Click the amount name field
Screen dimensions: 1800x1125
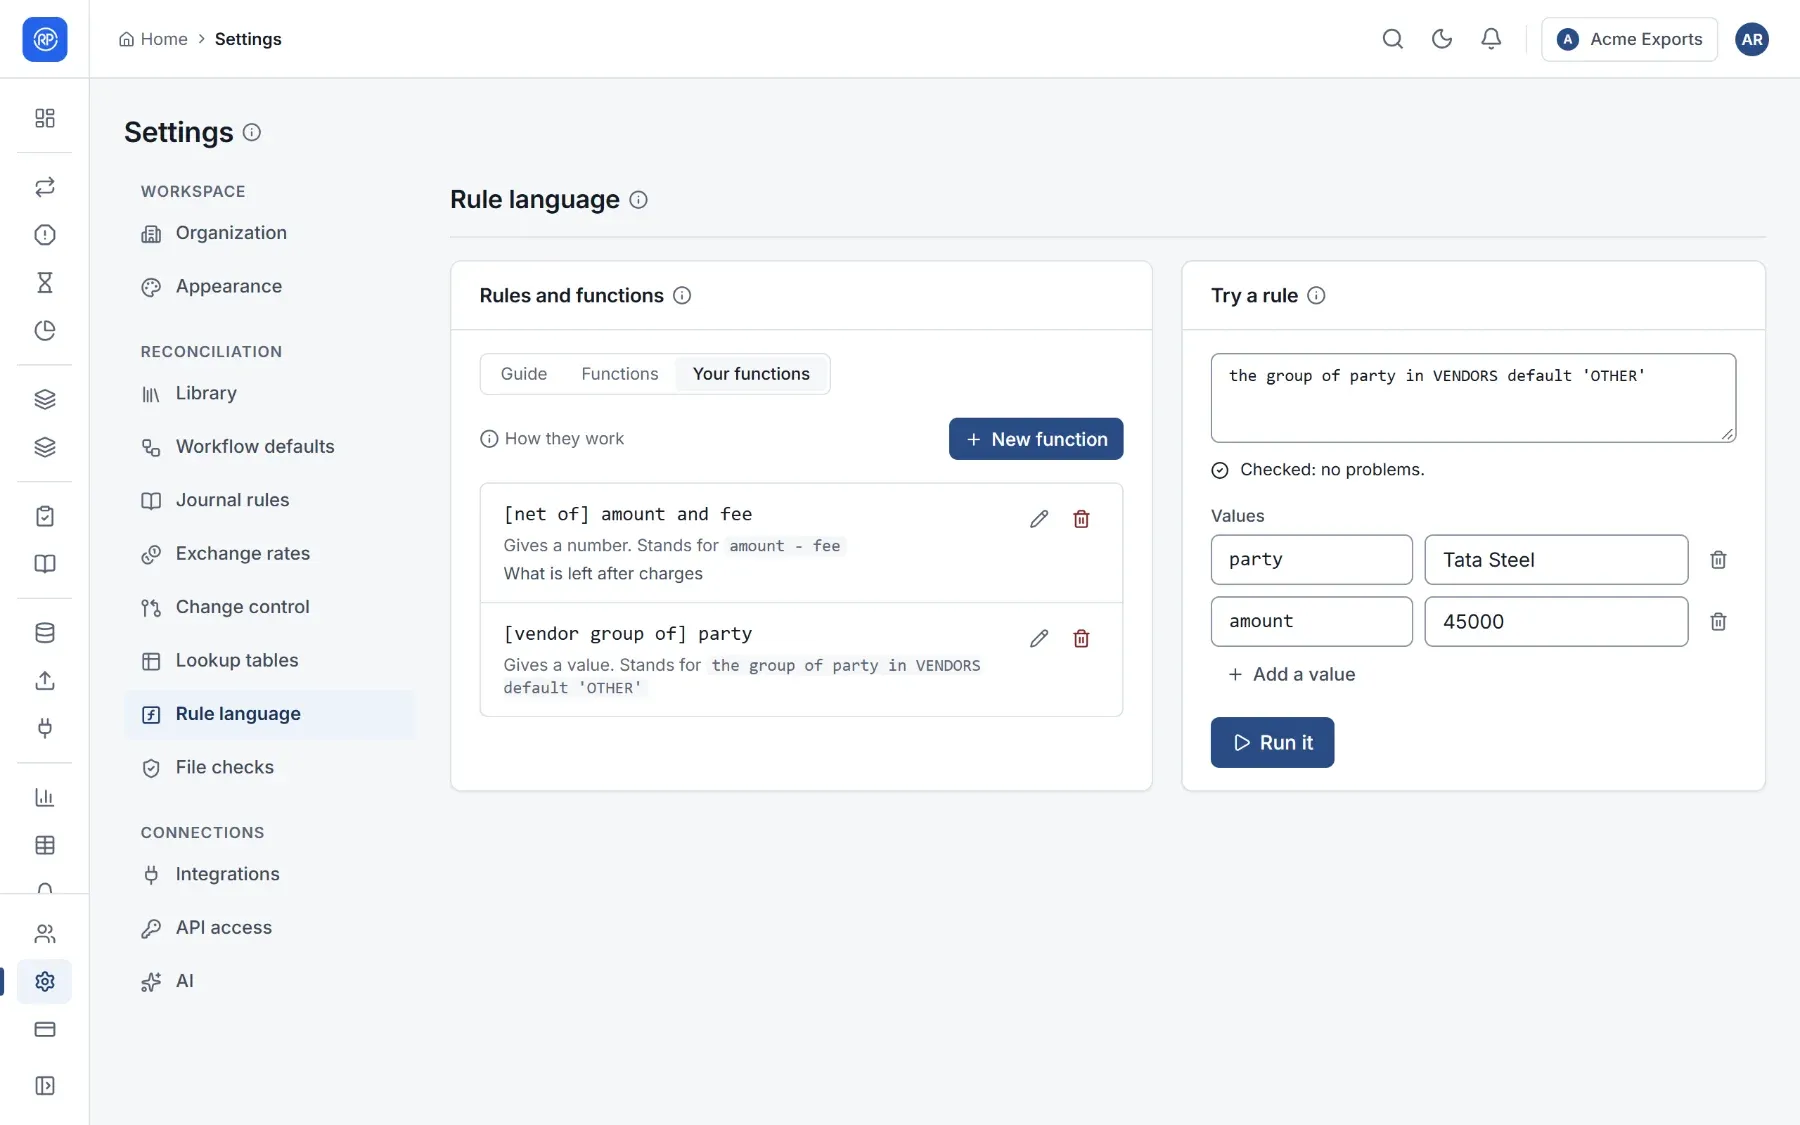pyautogui.click(x=1311, y=622)
